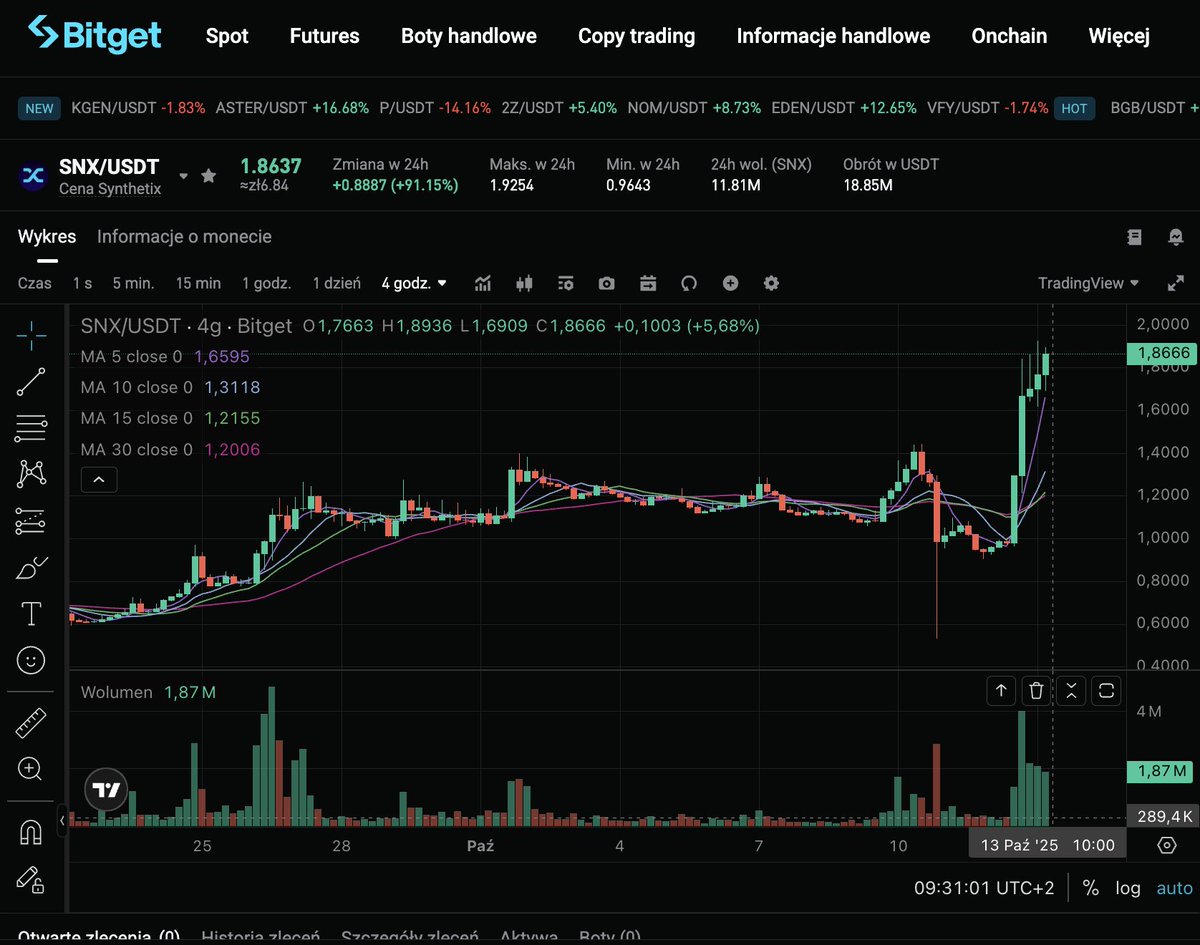Move the Volume pane up
The image size is (1200, 945).
(1001, 690)
